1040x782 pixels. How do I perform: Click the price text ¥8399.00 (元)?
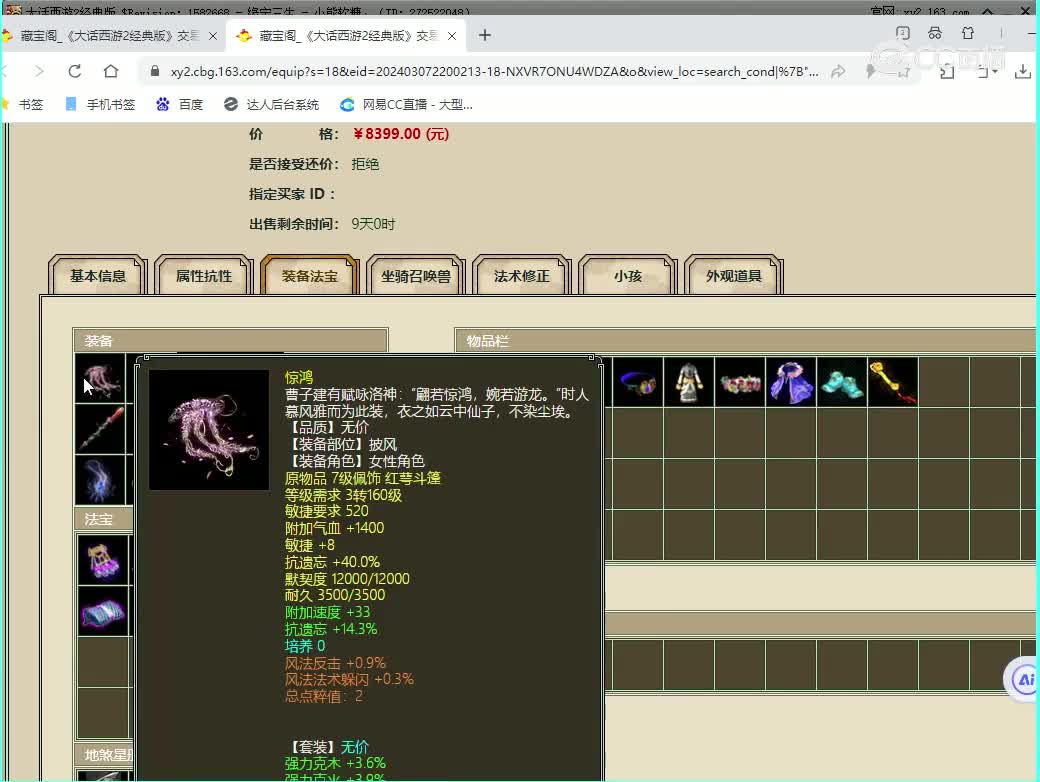[401, 134]
